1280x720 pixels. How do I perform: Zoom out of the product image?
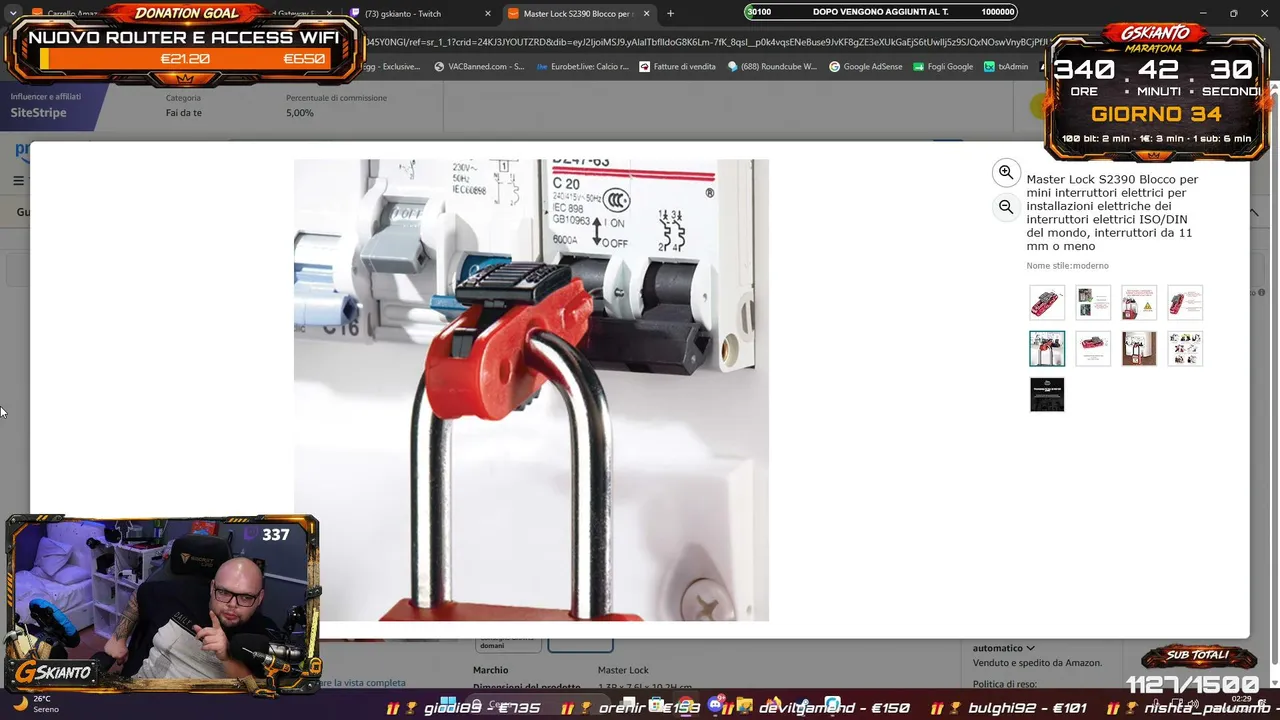pos(1006,207)
